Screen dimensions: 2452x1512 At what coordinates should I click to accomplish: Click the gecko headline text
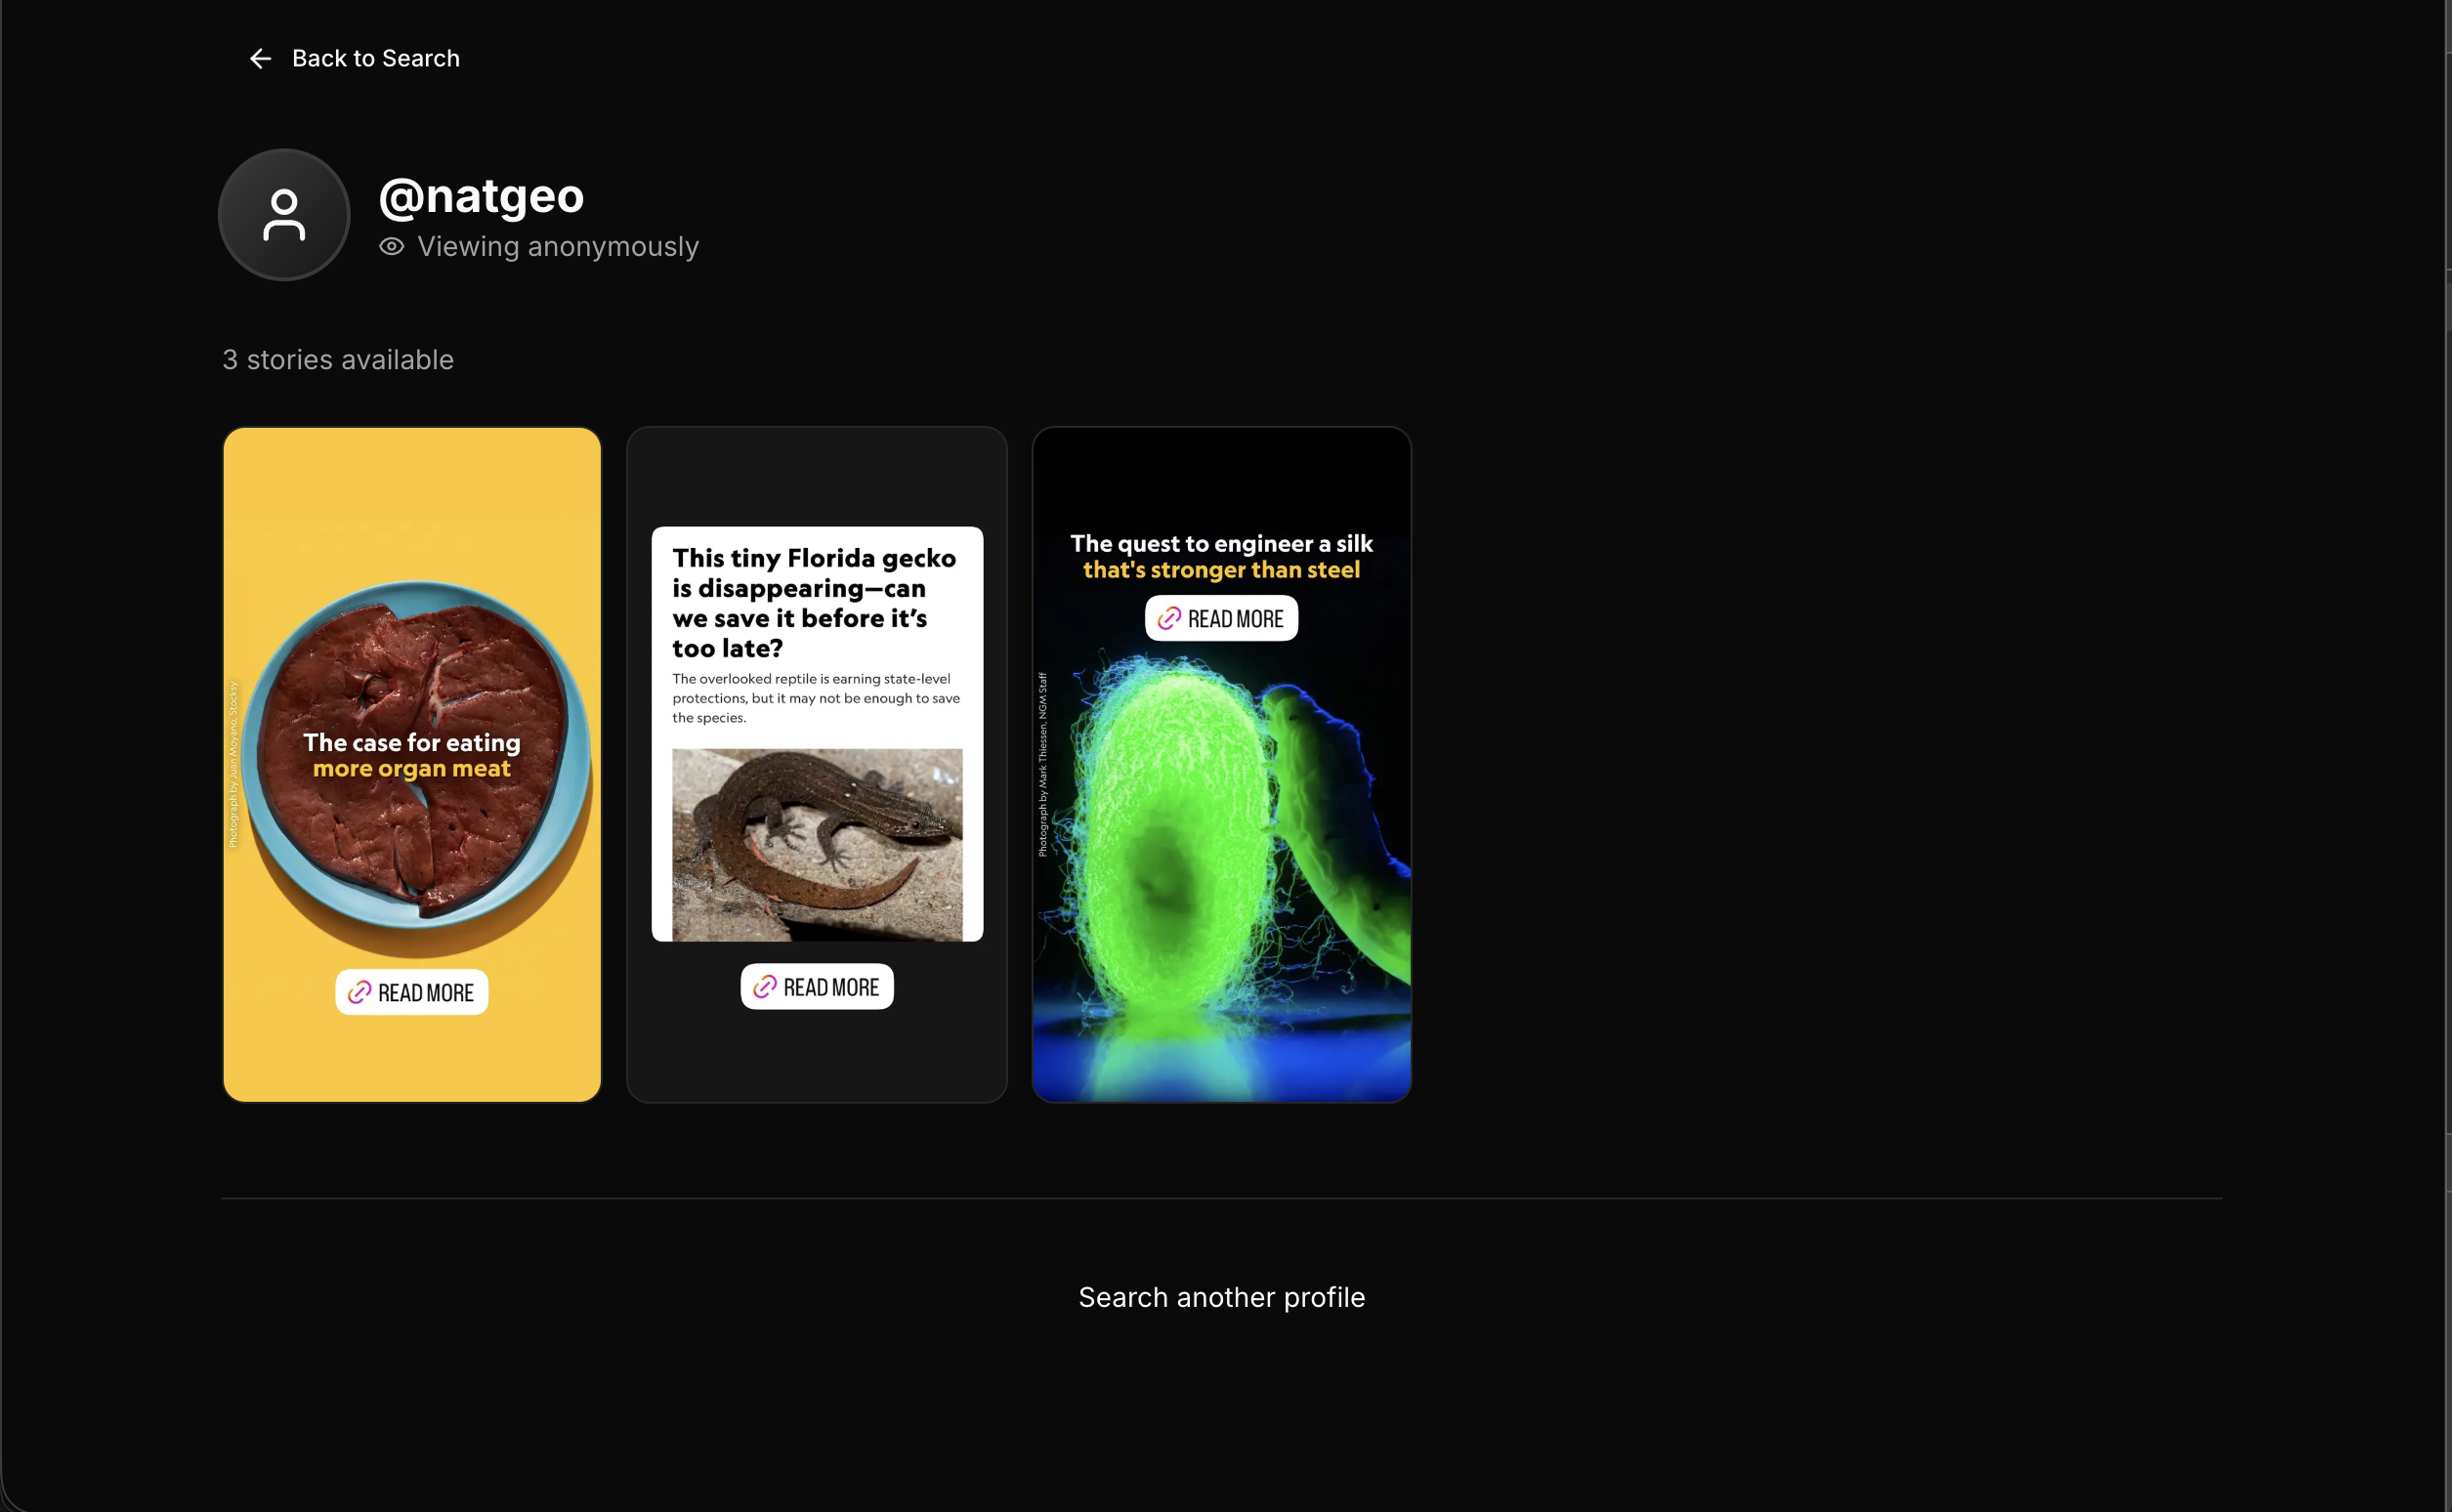pyautogui.click(x=814, y=603)
